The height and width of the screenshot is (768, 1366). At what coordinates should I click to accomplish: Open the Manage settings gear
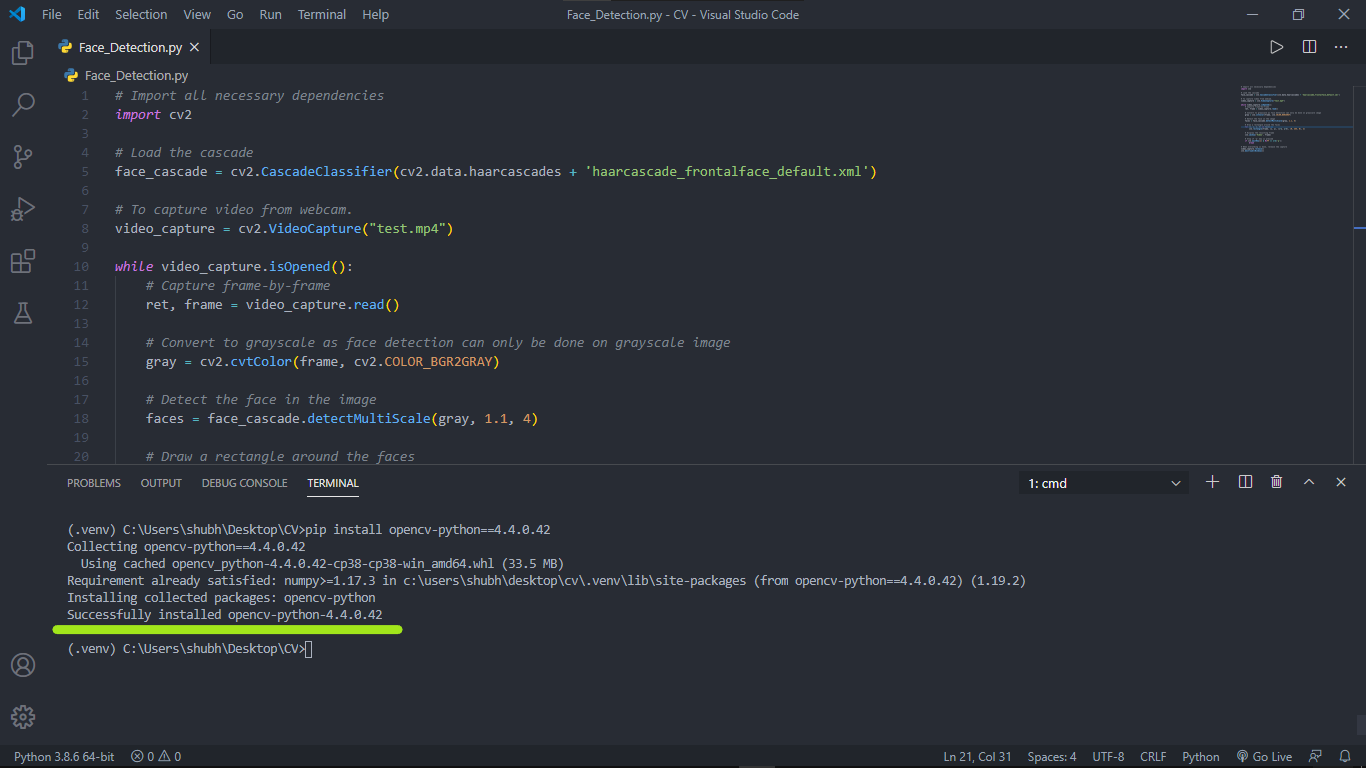[22, 717]
